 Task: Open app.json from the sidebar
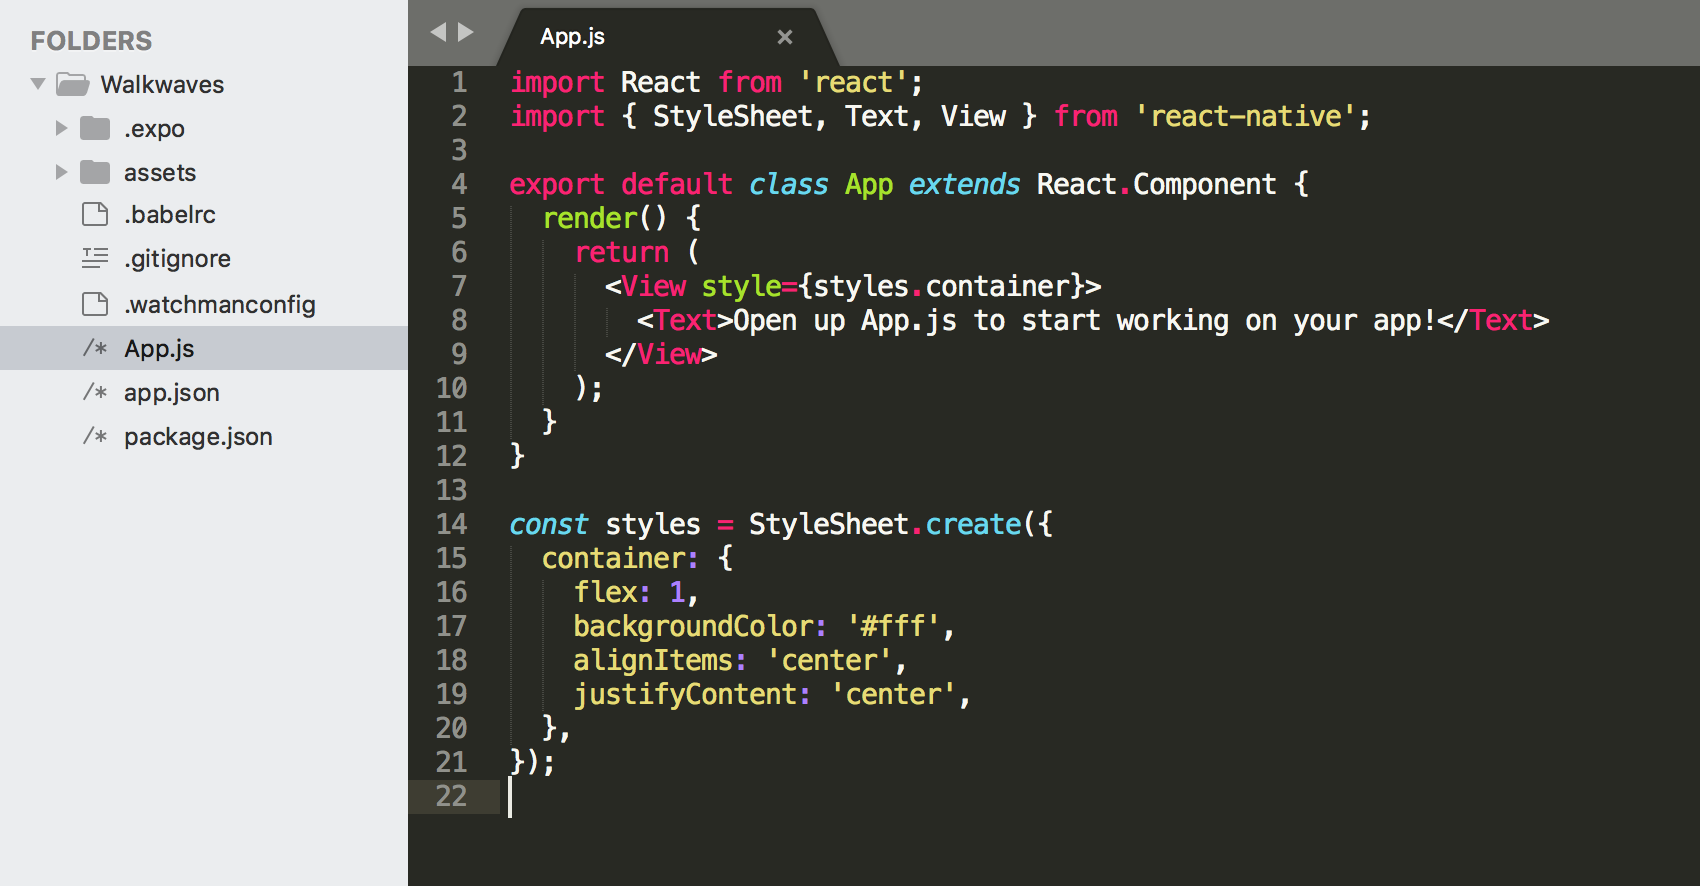pos(171,393)
